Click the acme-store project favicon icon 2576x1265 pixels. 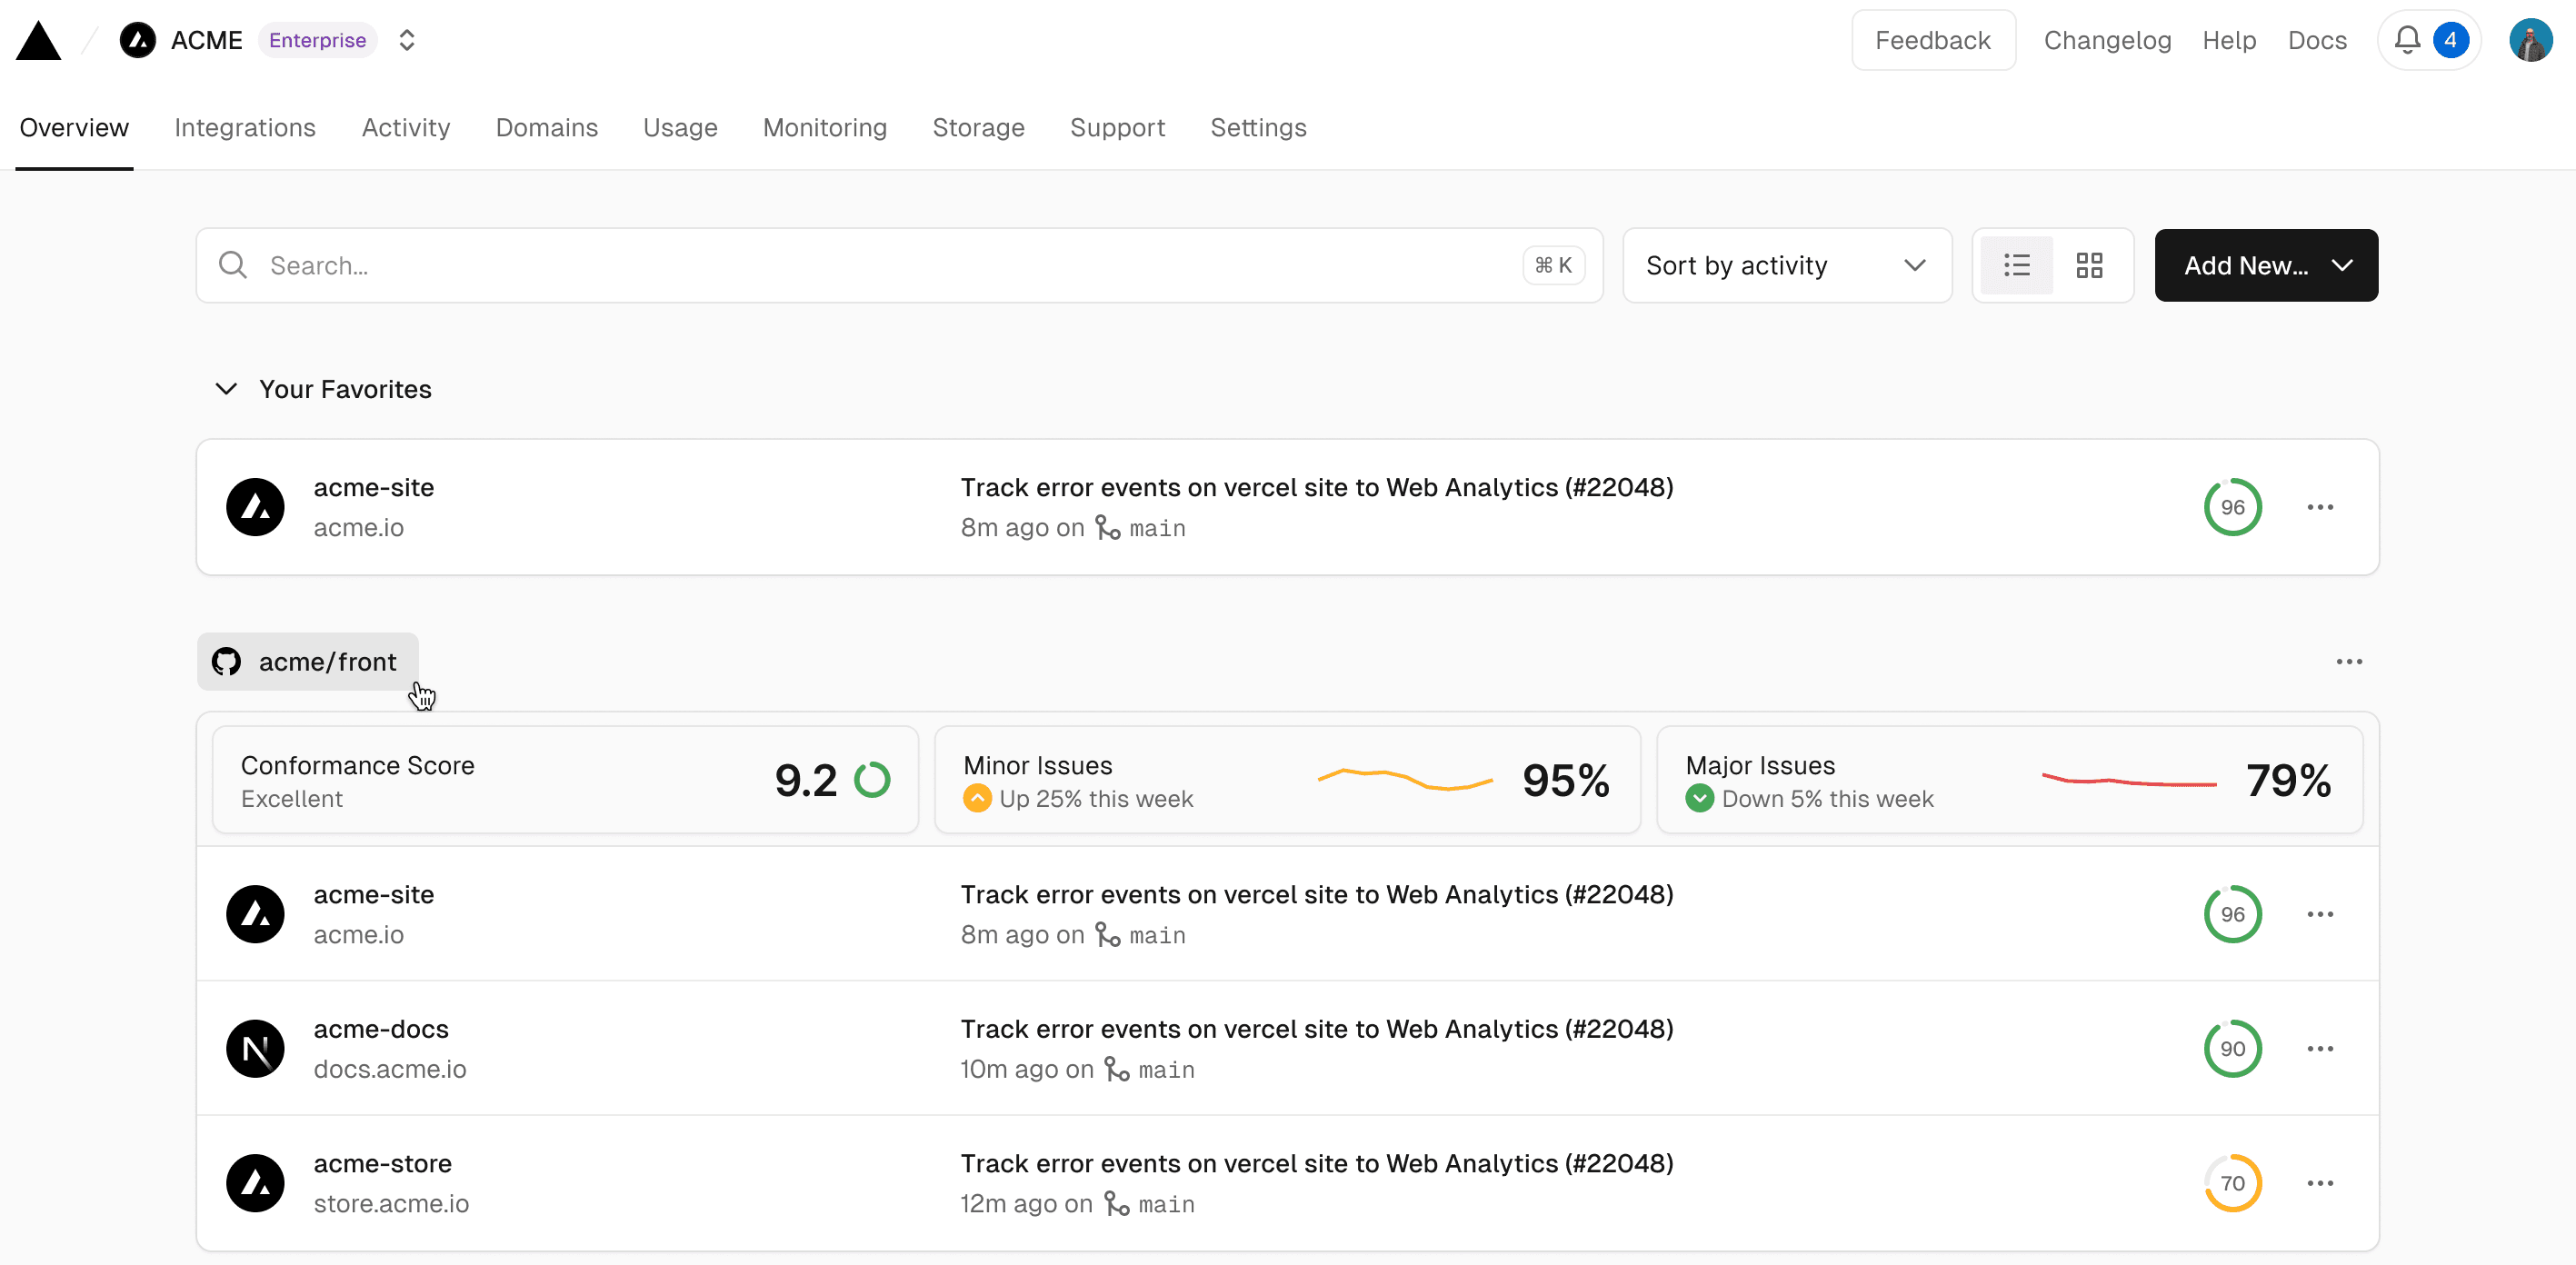[x=256, y=1183]
